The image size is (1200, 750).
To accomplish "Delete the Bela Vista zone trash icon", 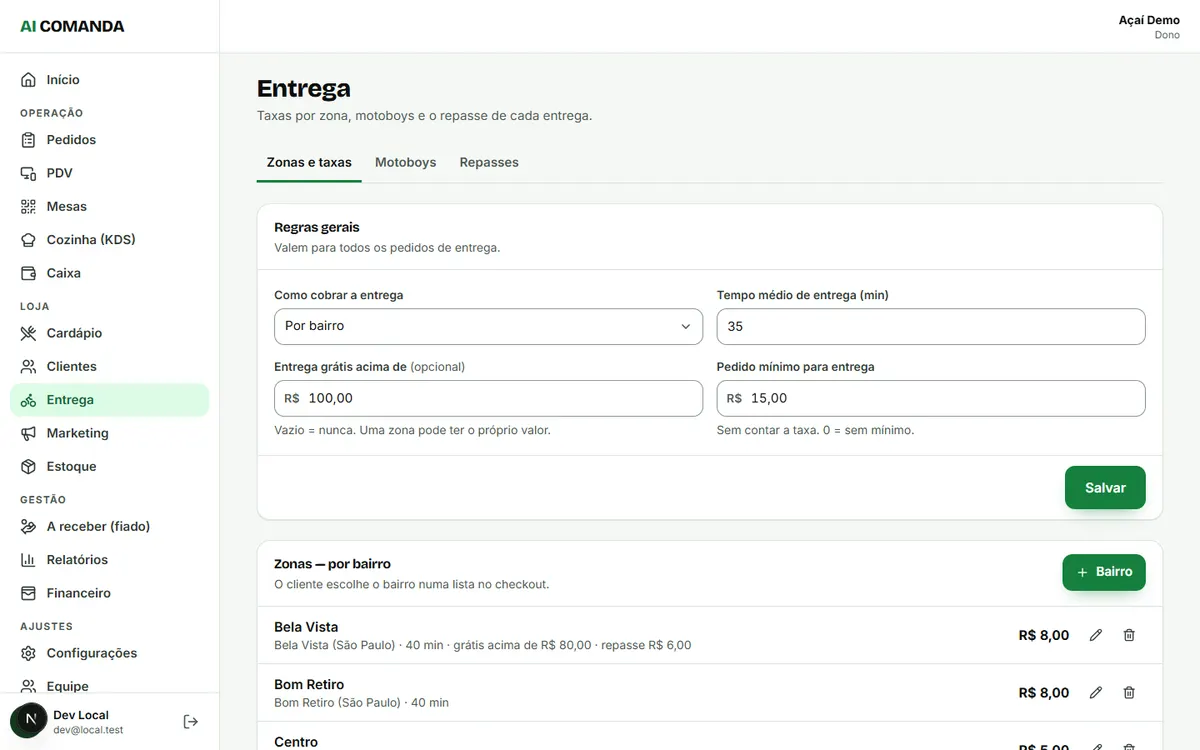I will (x=1129, y=635).
